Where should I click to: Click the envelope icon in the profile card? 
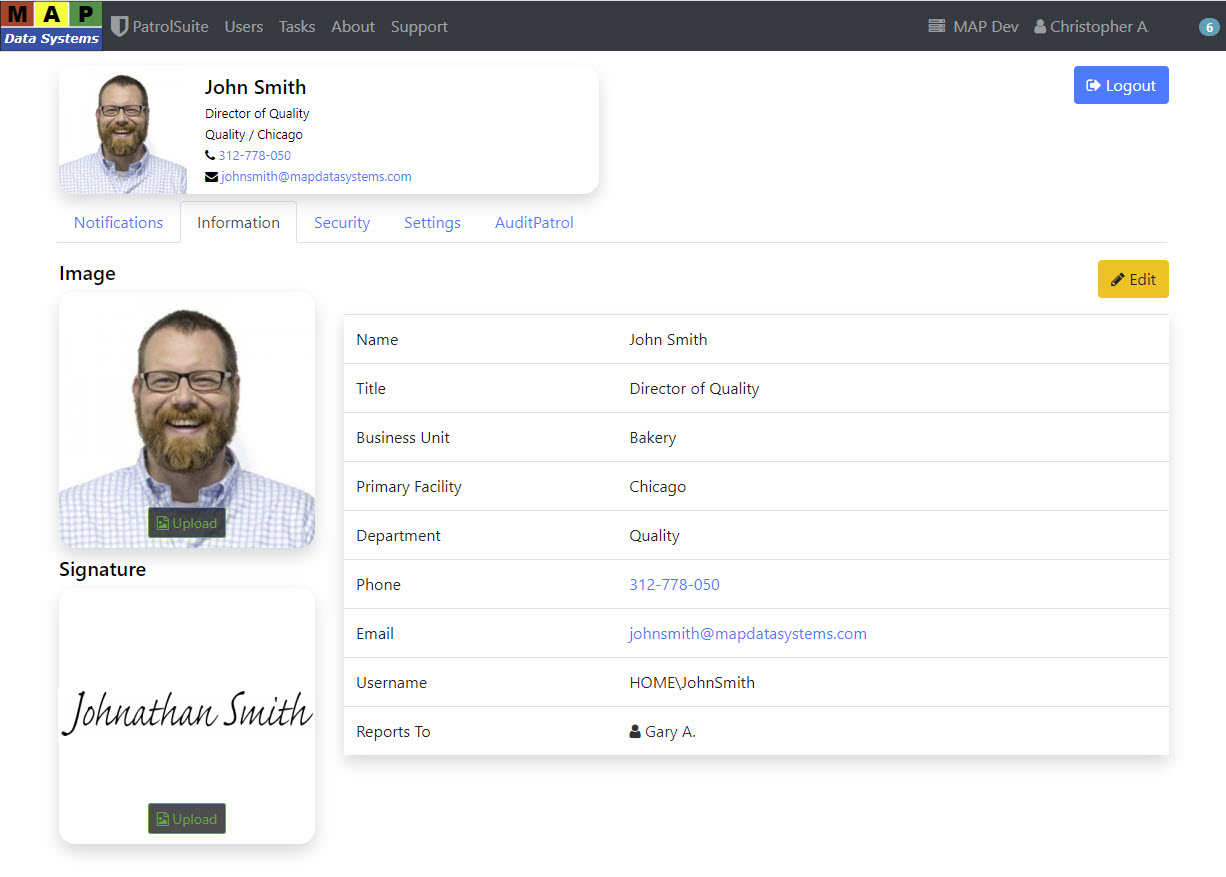(211, 177)
